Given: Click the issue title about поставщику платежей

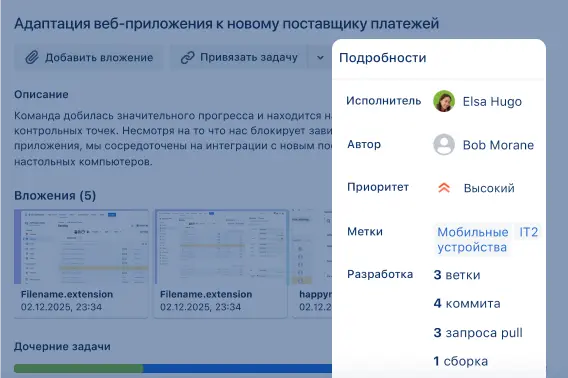Looking at the screenshot, I should pos(226,24).
